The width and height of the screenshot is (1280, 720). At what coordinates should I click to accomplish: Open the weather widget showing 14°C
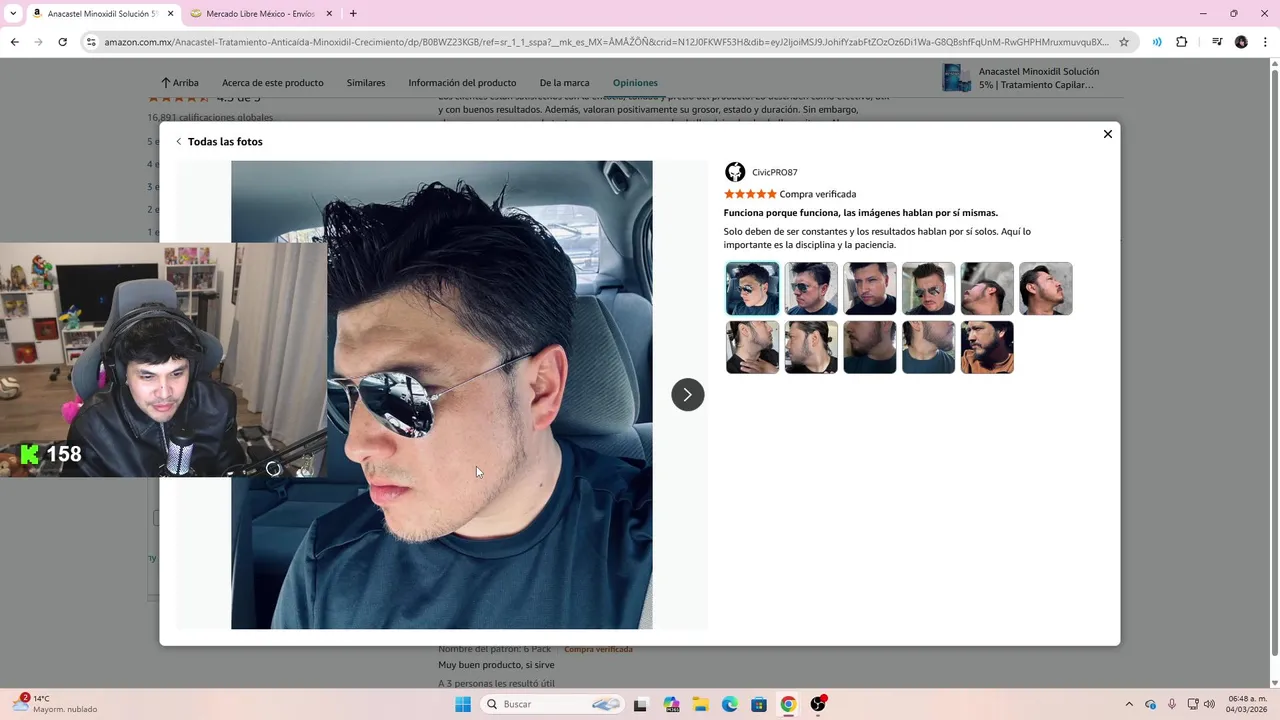pyautogui.click(x=55, y=704)
